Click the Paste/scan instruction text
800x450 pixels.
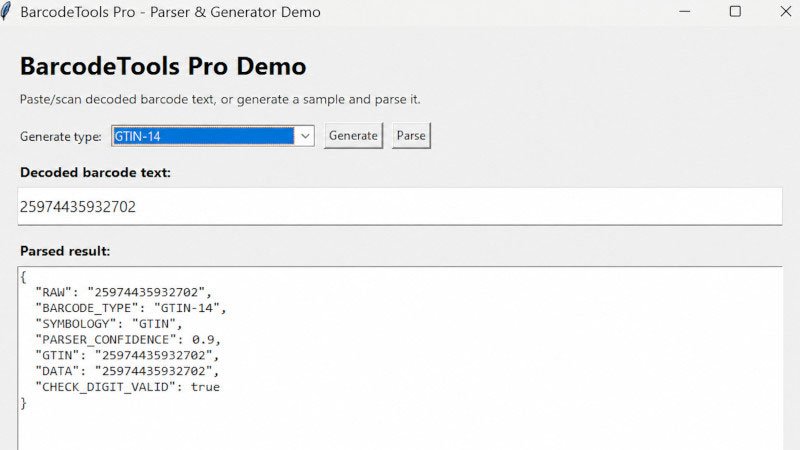click(x=220, y=99)
